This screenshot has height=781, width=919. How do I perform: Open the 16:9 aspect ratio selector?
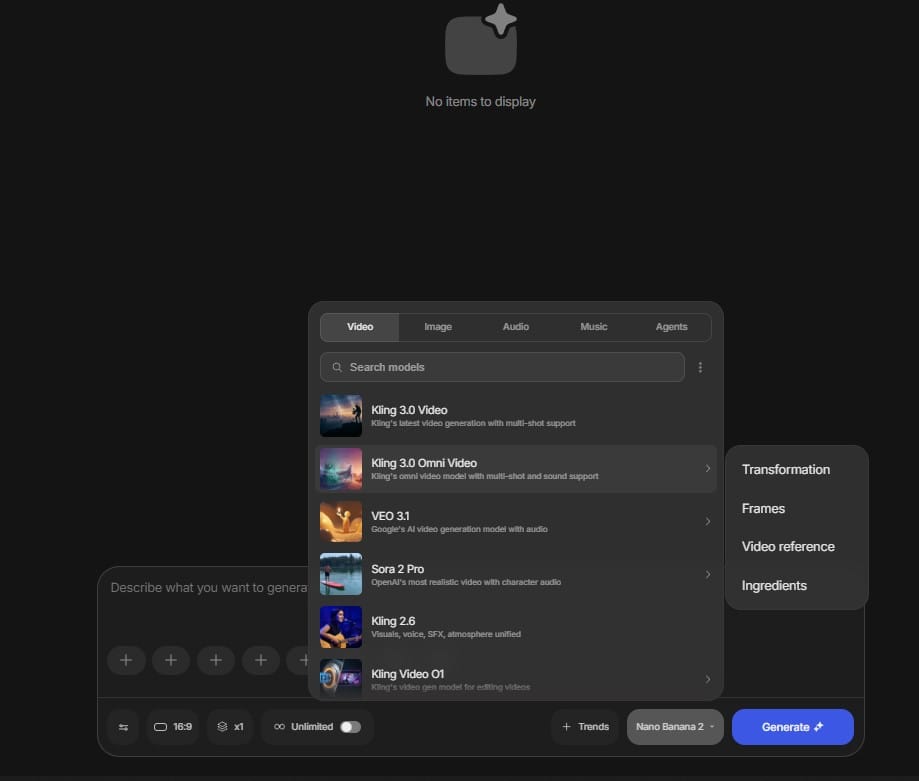click(x=174, y=727)
